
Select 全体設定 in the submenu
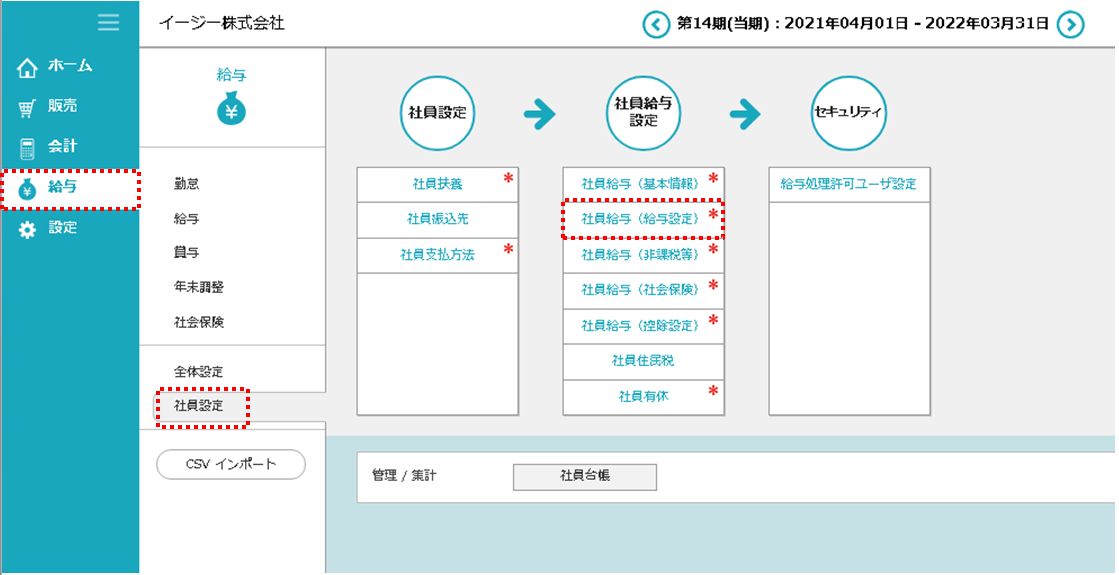coord(199,371)
